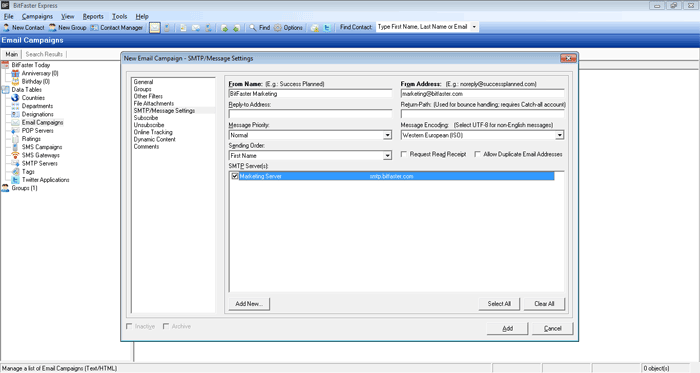Select Unsubscribe in settings list

(149, 125)
